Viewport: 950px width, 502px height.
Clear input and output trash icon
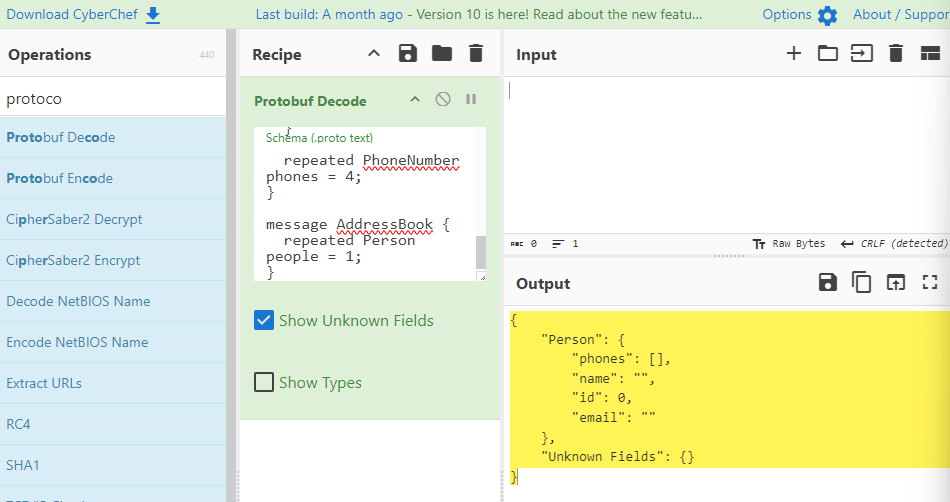click(x=896, y=54)
